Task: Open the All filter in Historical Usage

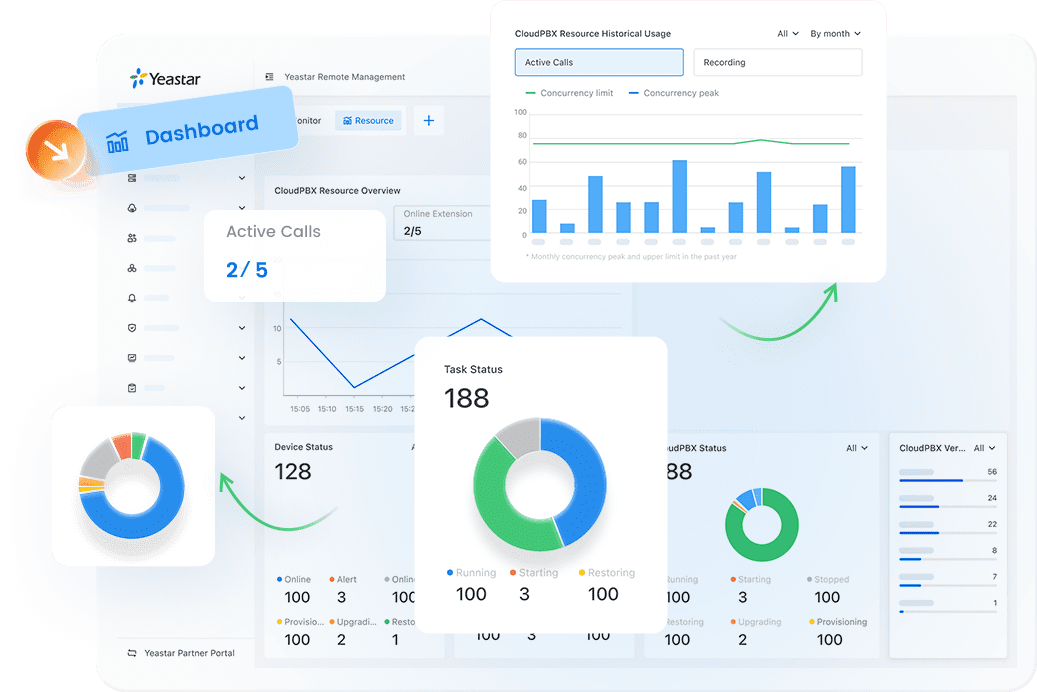Action: coord(788,34)
